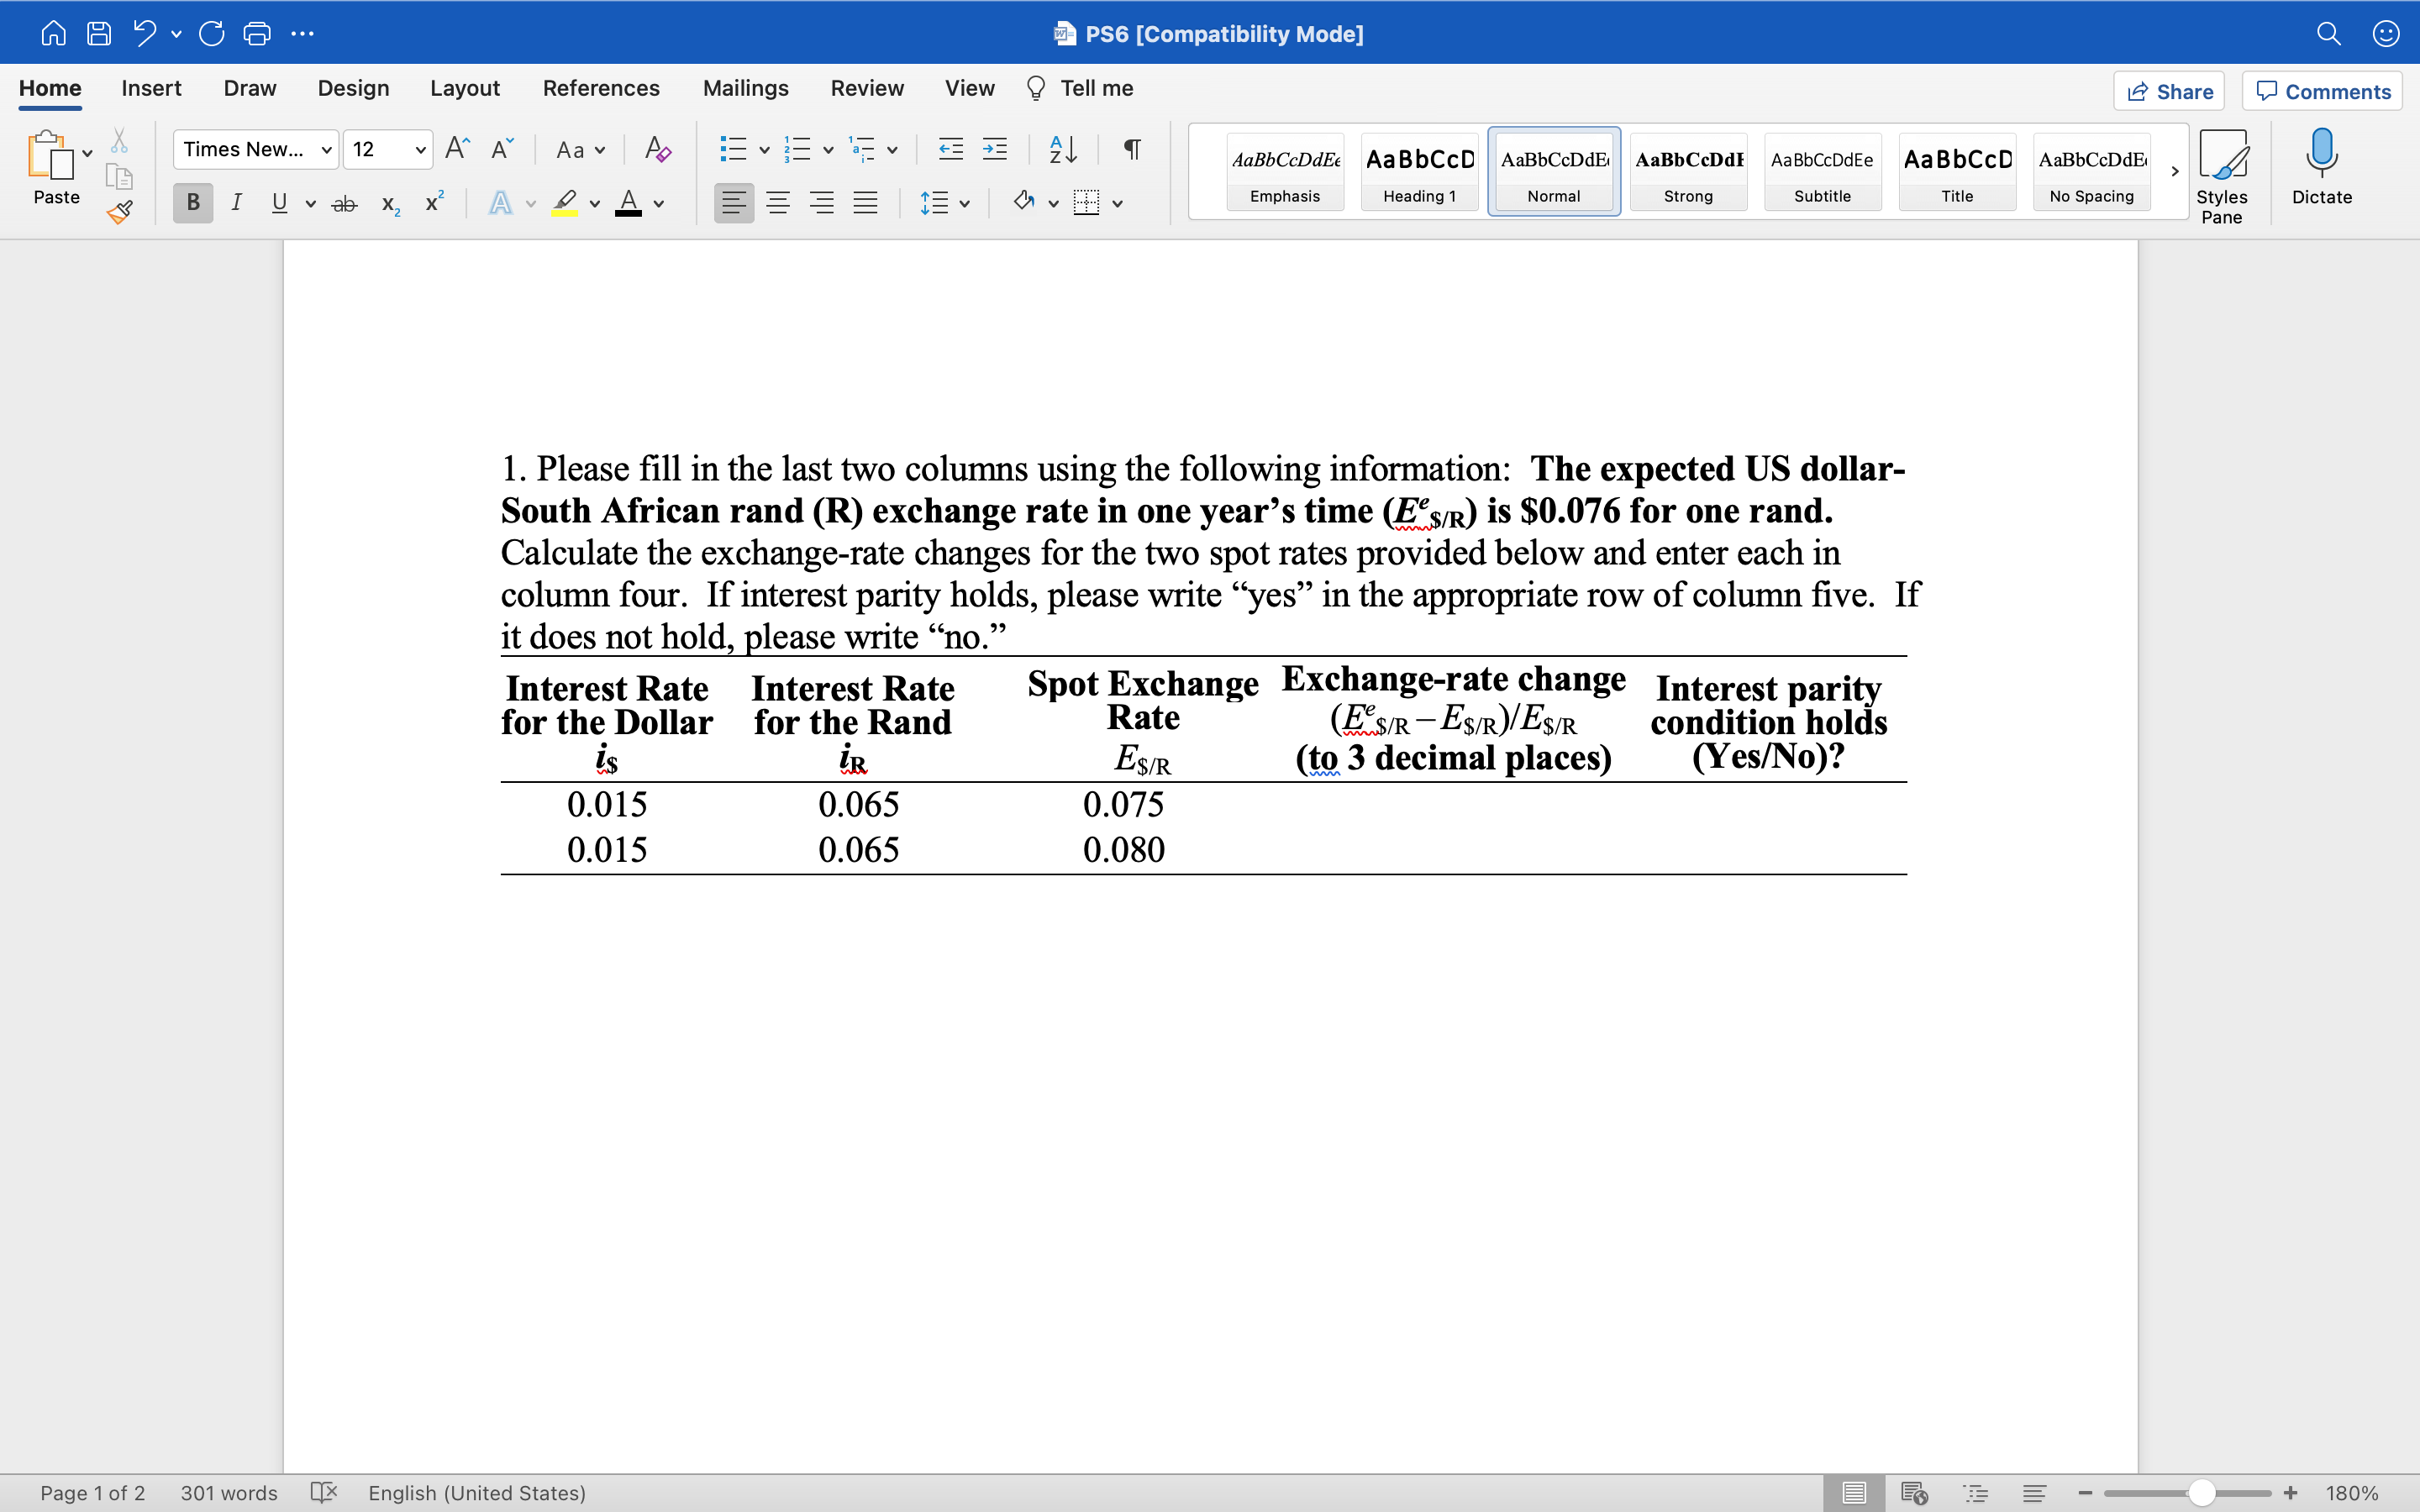
Task: Click the Increase Indent icon
Action: (995, 150)
